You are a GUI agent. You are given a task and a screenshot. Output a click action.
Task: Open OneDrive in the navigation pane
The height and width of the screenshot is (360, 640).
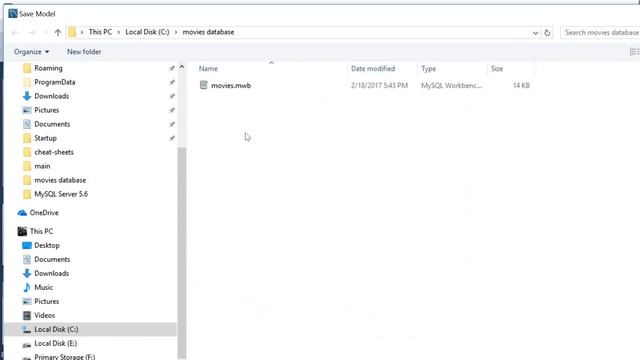[44, 213]
